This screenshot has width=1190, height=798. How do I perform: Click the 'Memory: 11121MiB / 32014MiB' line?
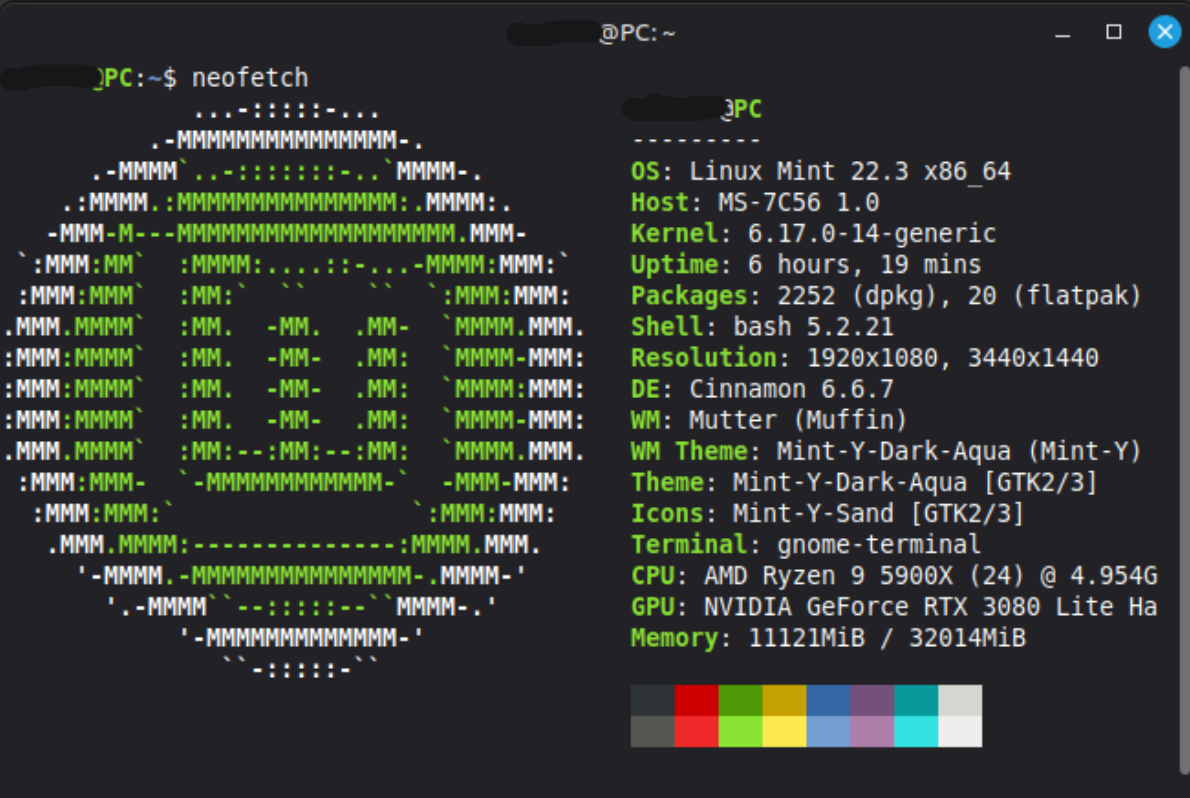(828, 639)
